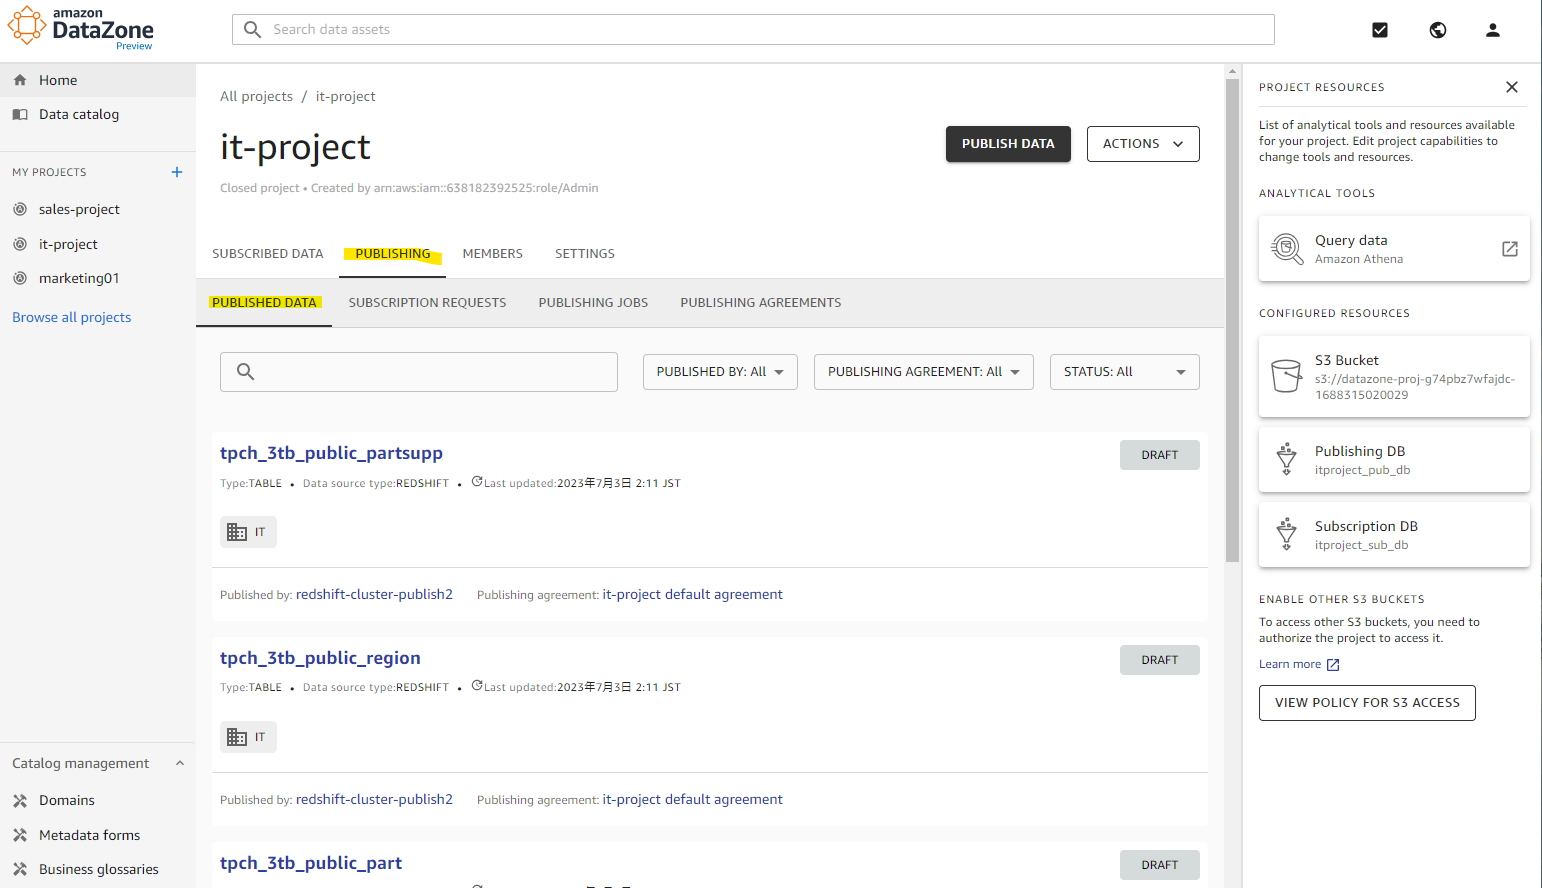Image resolution: width=1542 pixels, height=888 pixels.
Task: Open PUBLISHED BY: All filter dropdown
Action: pyautogui.click(x=720, y=372)
